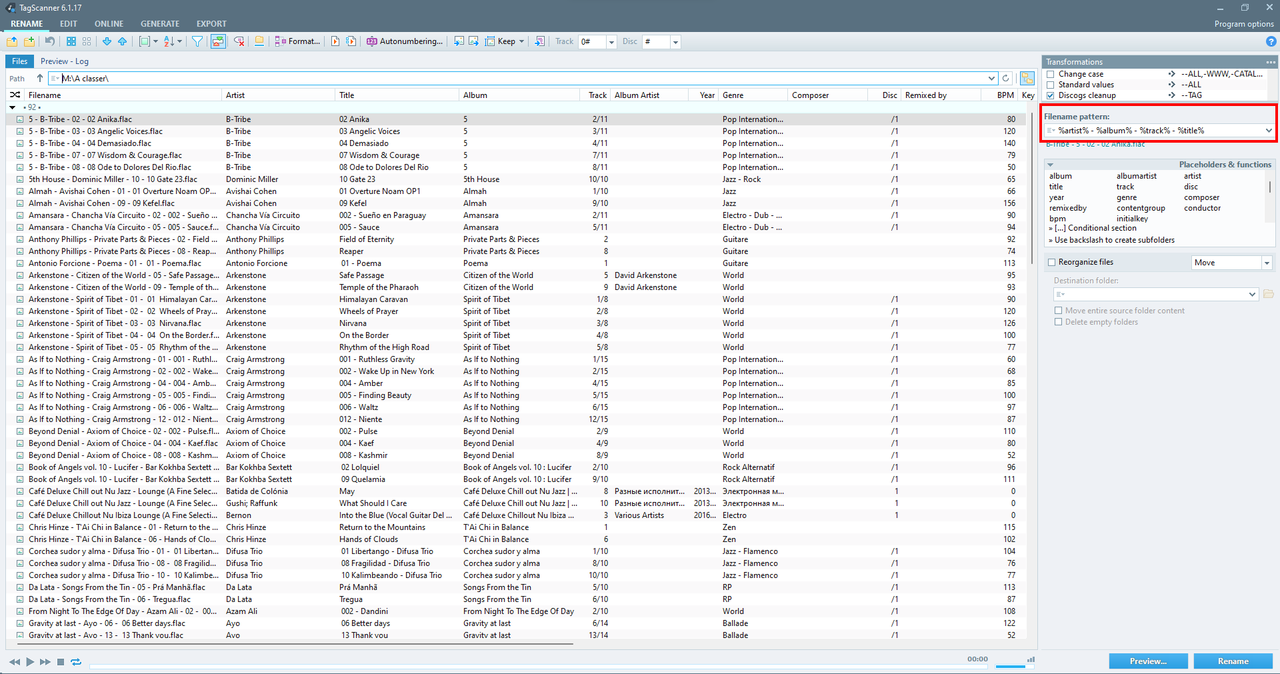Collapse the Placeholders & functions section

tap(1051, 164)
